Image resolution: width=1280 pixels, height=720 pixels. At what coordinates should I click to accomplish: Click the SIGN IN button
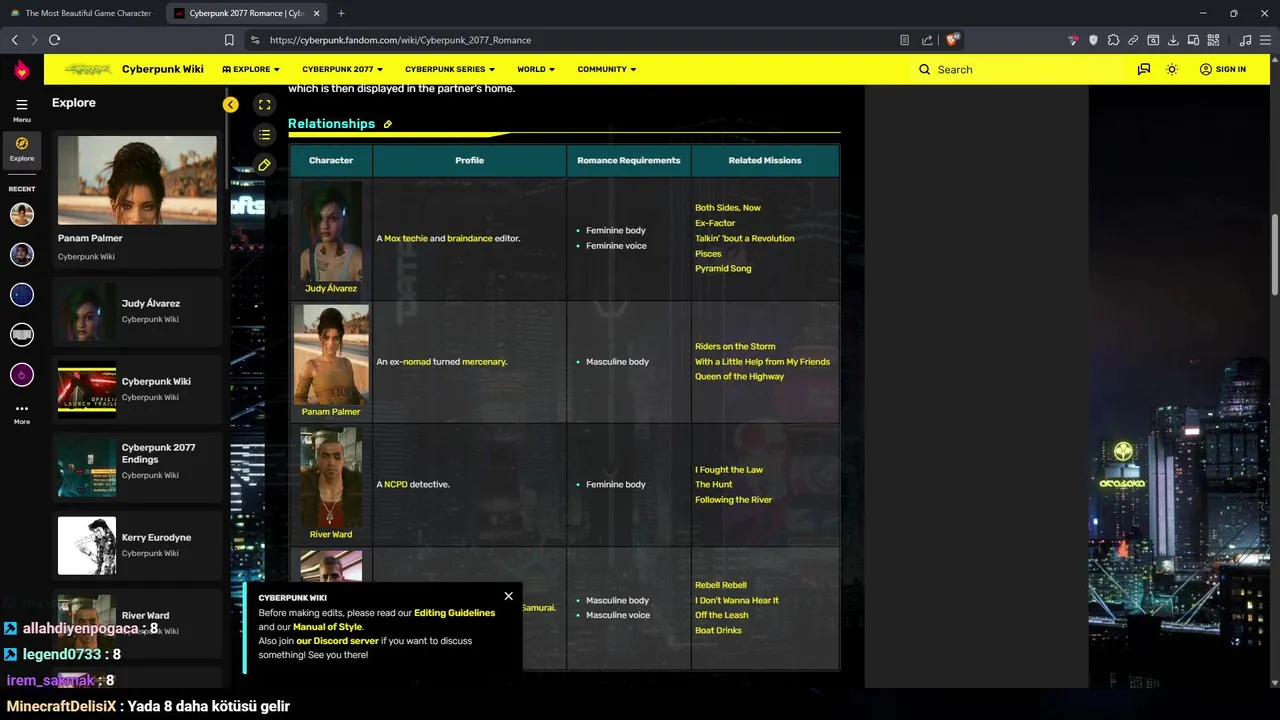pyautogui.click(x=1222, y=69)
